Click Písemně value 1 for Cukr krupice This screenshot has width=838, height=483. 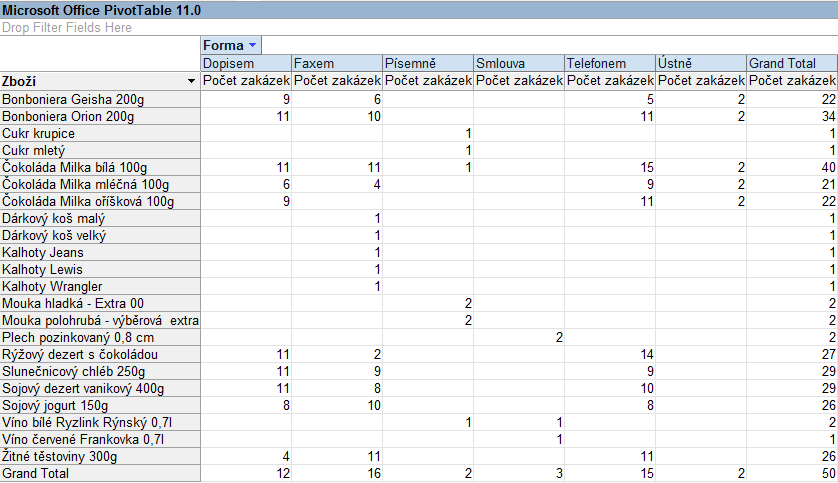[x=428, y=134]
